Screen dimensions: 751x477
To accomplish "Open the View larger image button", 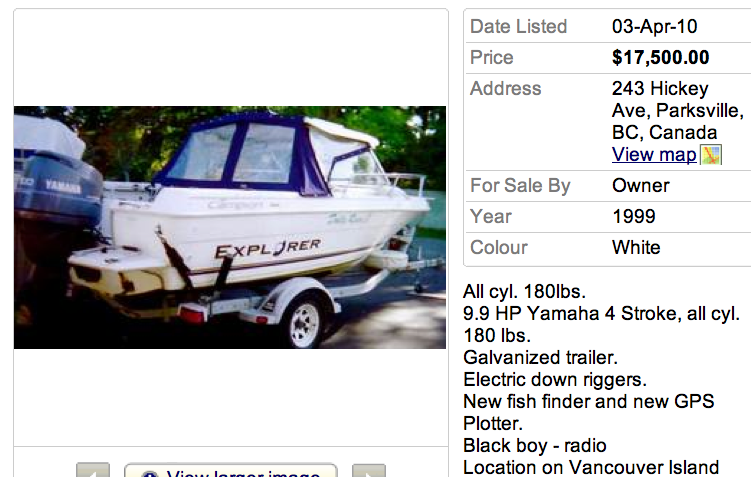I will tap(231, 472).
